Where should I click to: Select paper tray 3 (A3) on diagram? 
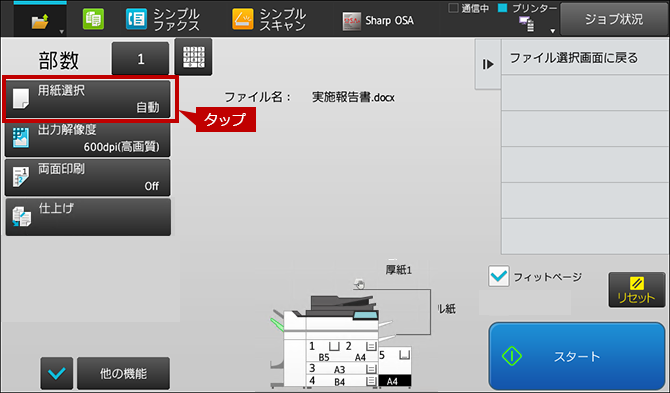(x=342, y=368)
